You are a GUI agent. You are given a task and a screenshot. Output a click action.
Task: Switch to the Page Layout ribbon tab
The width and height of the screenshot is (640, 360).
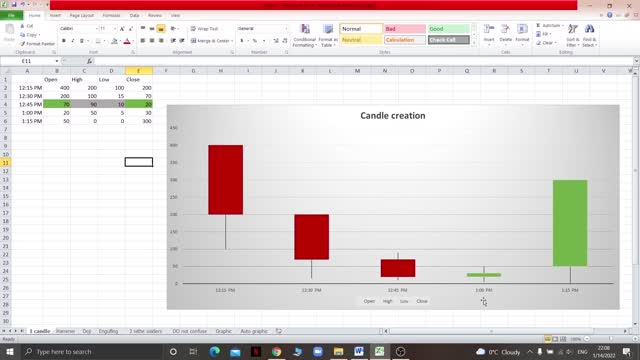(x=82, y=15)
